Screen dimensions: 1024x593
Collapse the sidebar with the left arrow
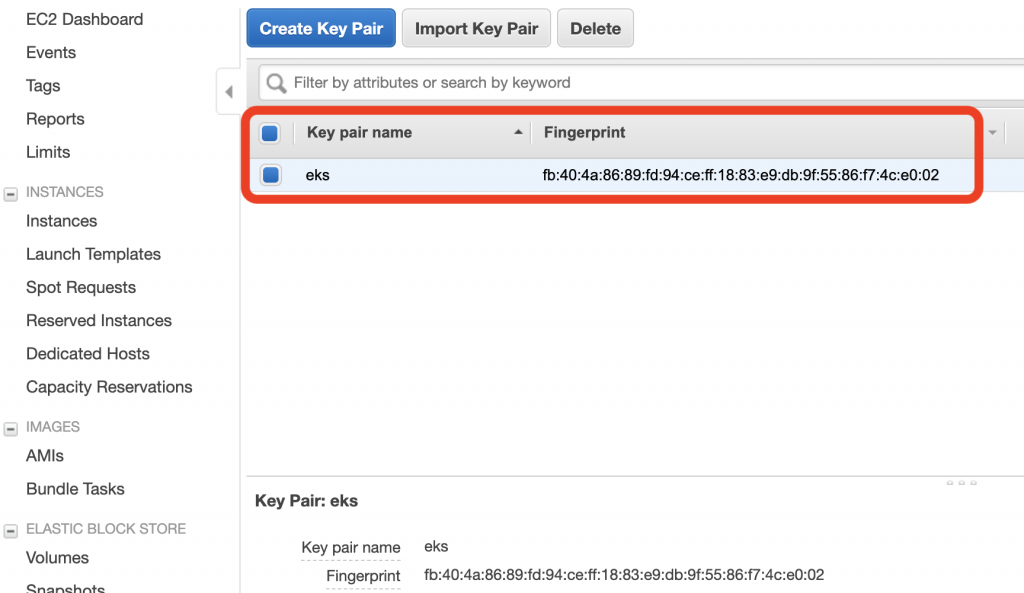point(229,91)
